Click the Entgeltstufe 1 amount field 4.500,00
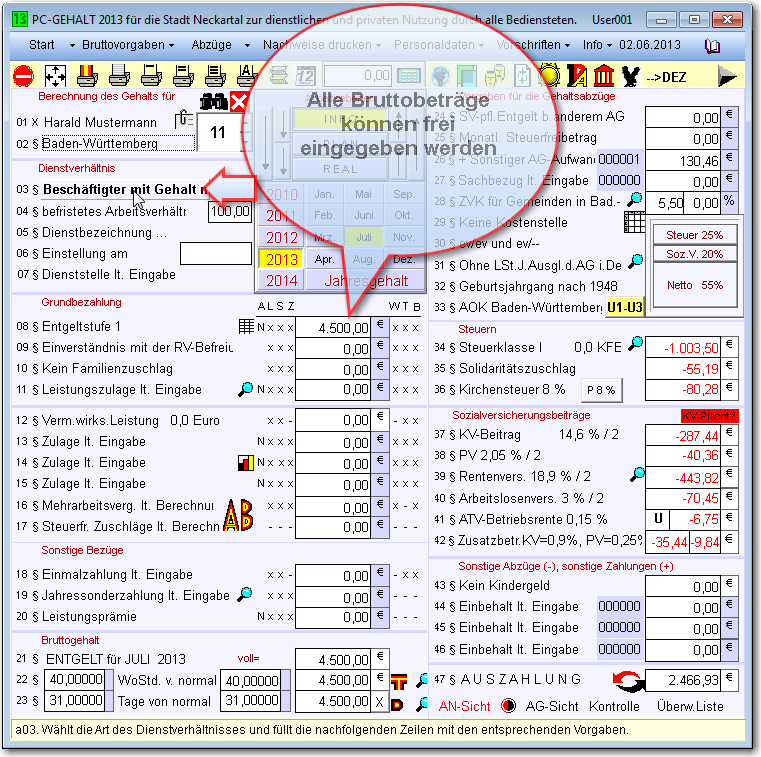This screenshot has height=757, width=761. pyautogui.click(x=333, y=328)
